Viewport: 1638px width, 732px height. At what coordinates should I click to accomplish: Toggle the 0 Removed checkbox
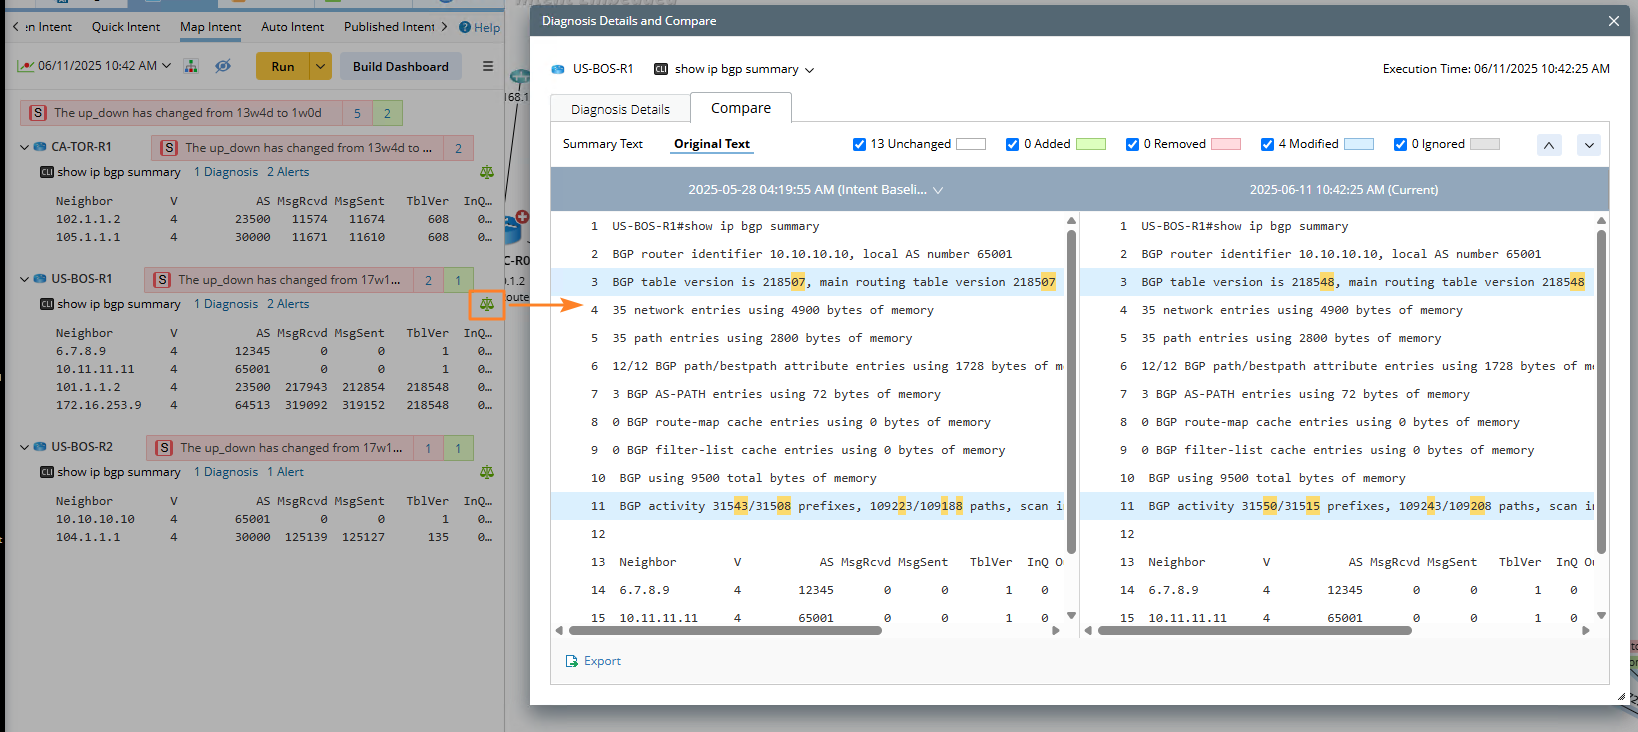[1132, 144]
